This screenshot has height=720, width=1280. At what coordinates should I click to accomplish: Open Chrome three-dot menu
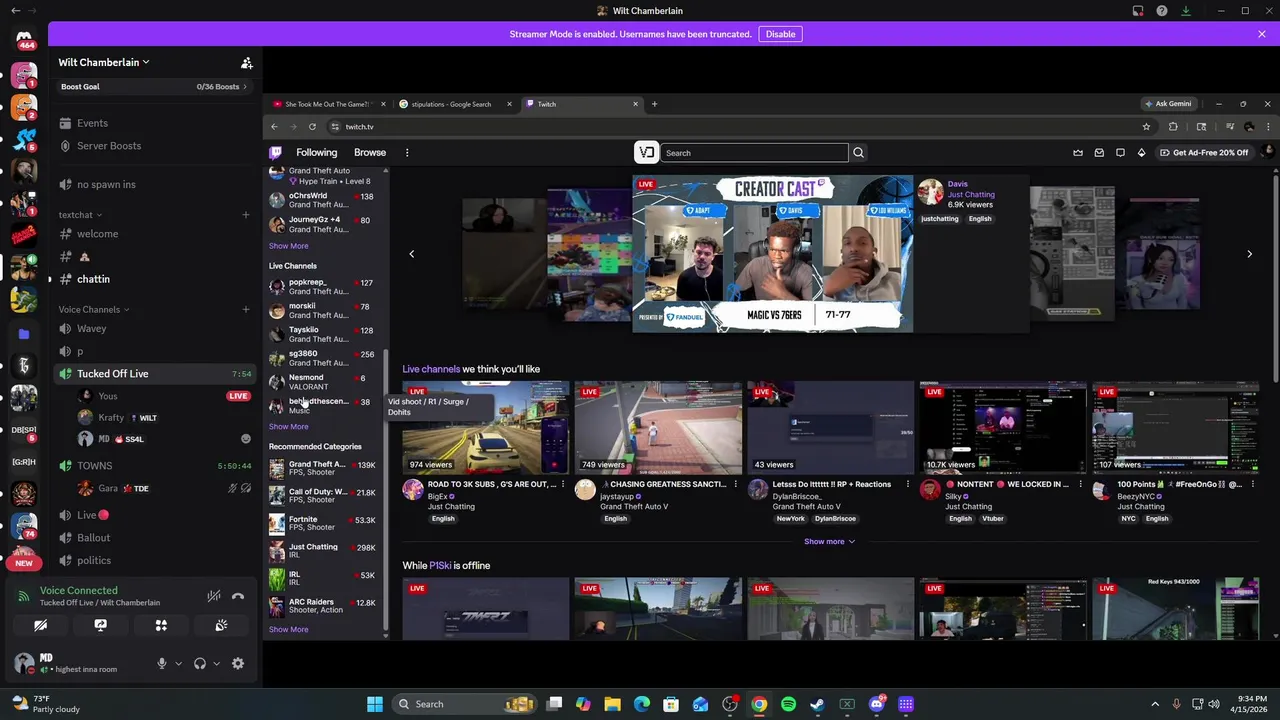(1268, 127)
